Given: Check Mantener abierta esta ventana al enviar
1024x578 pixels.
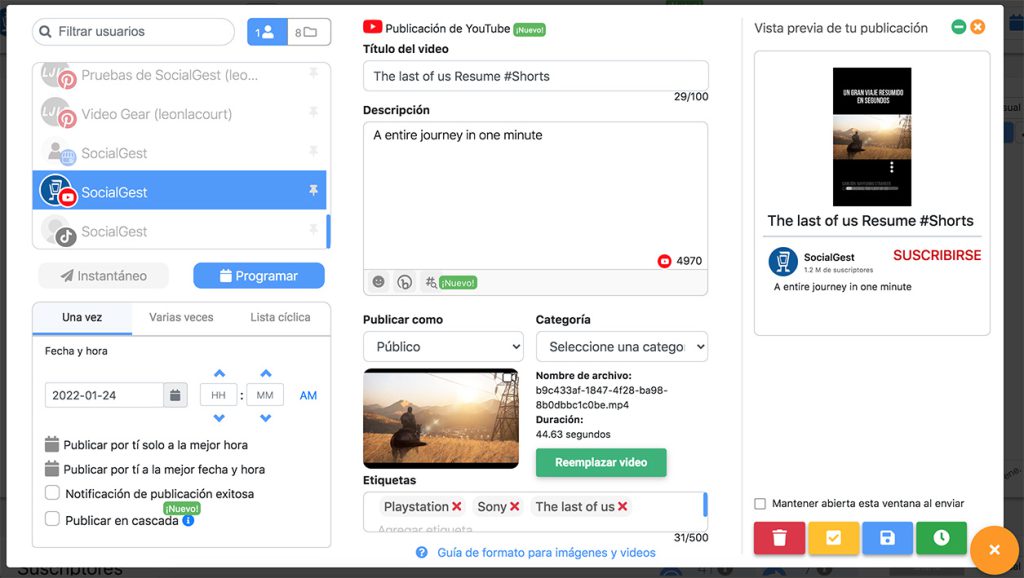Looking at the screenshot, I should click(760, 504).
